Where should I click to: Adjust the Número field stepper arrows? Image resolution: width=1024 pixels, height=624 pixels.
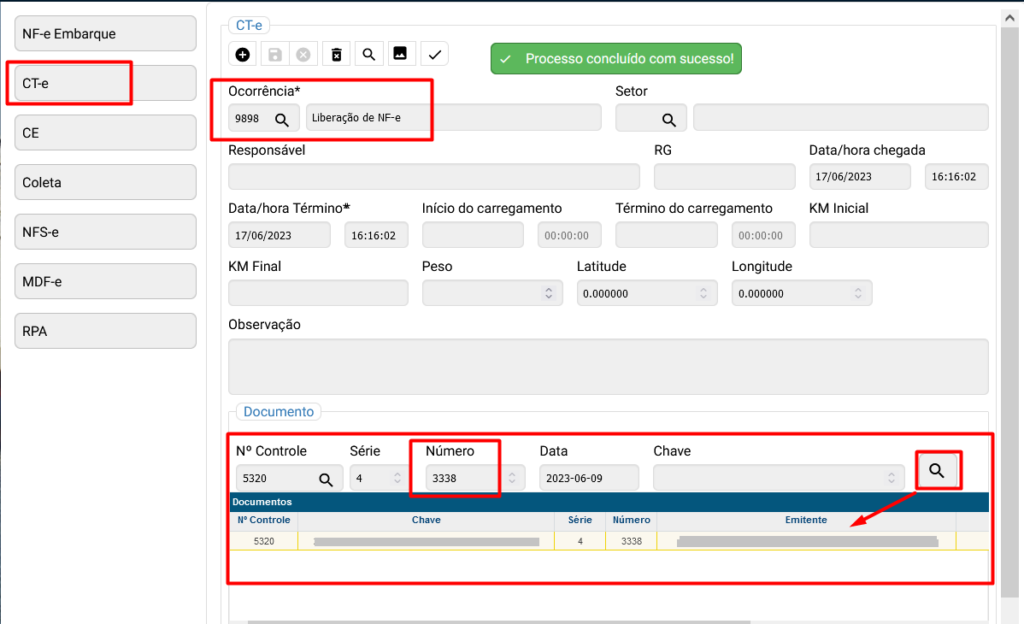point(511,479)
